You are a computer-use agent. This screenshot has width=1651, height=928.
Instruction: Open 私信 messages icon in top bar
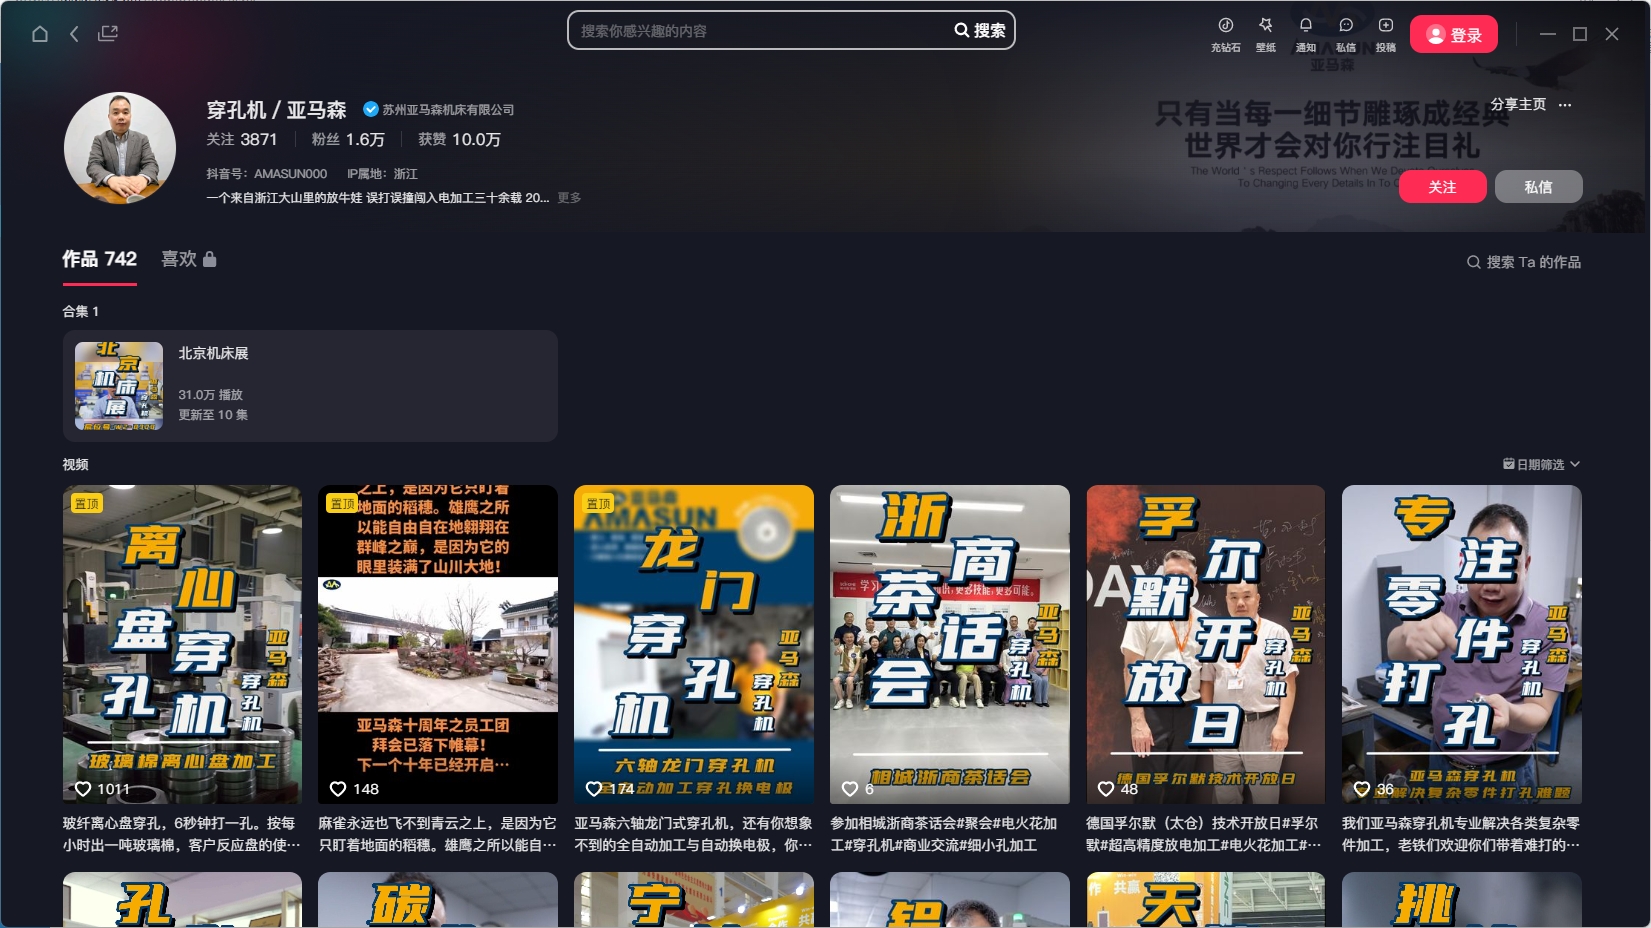coord(1346,26)
